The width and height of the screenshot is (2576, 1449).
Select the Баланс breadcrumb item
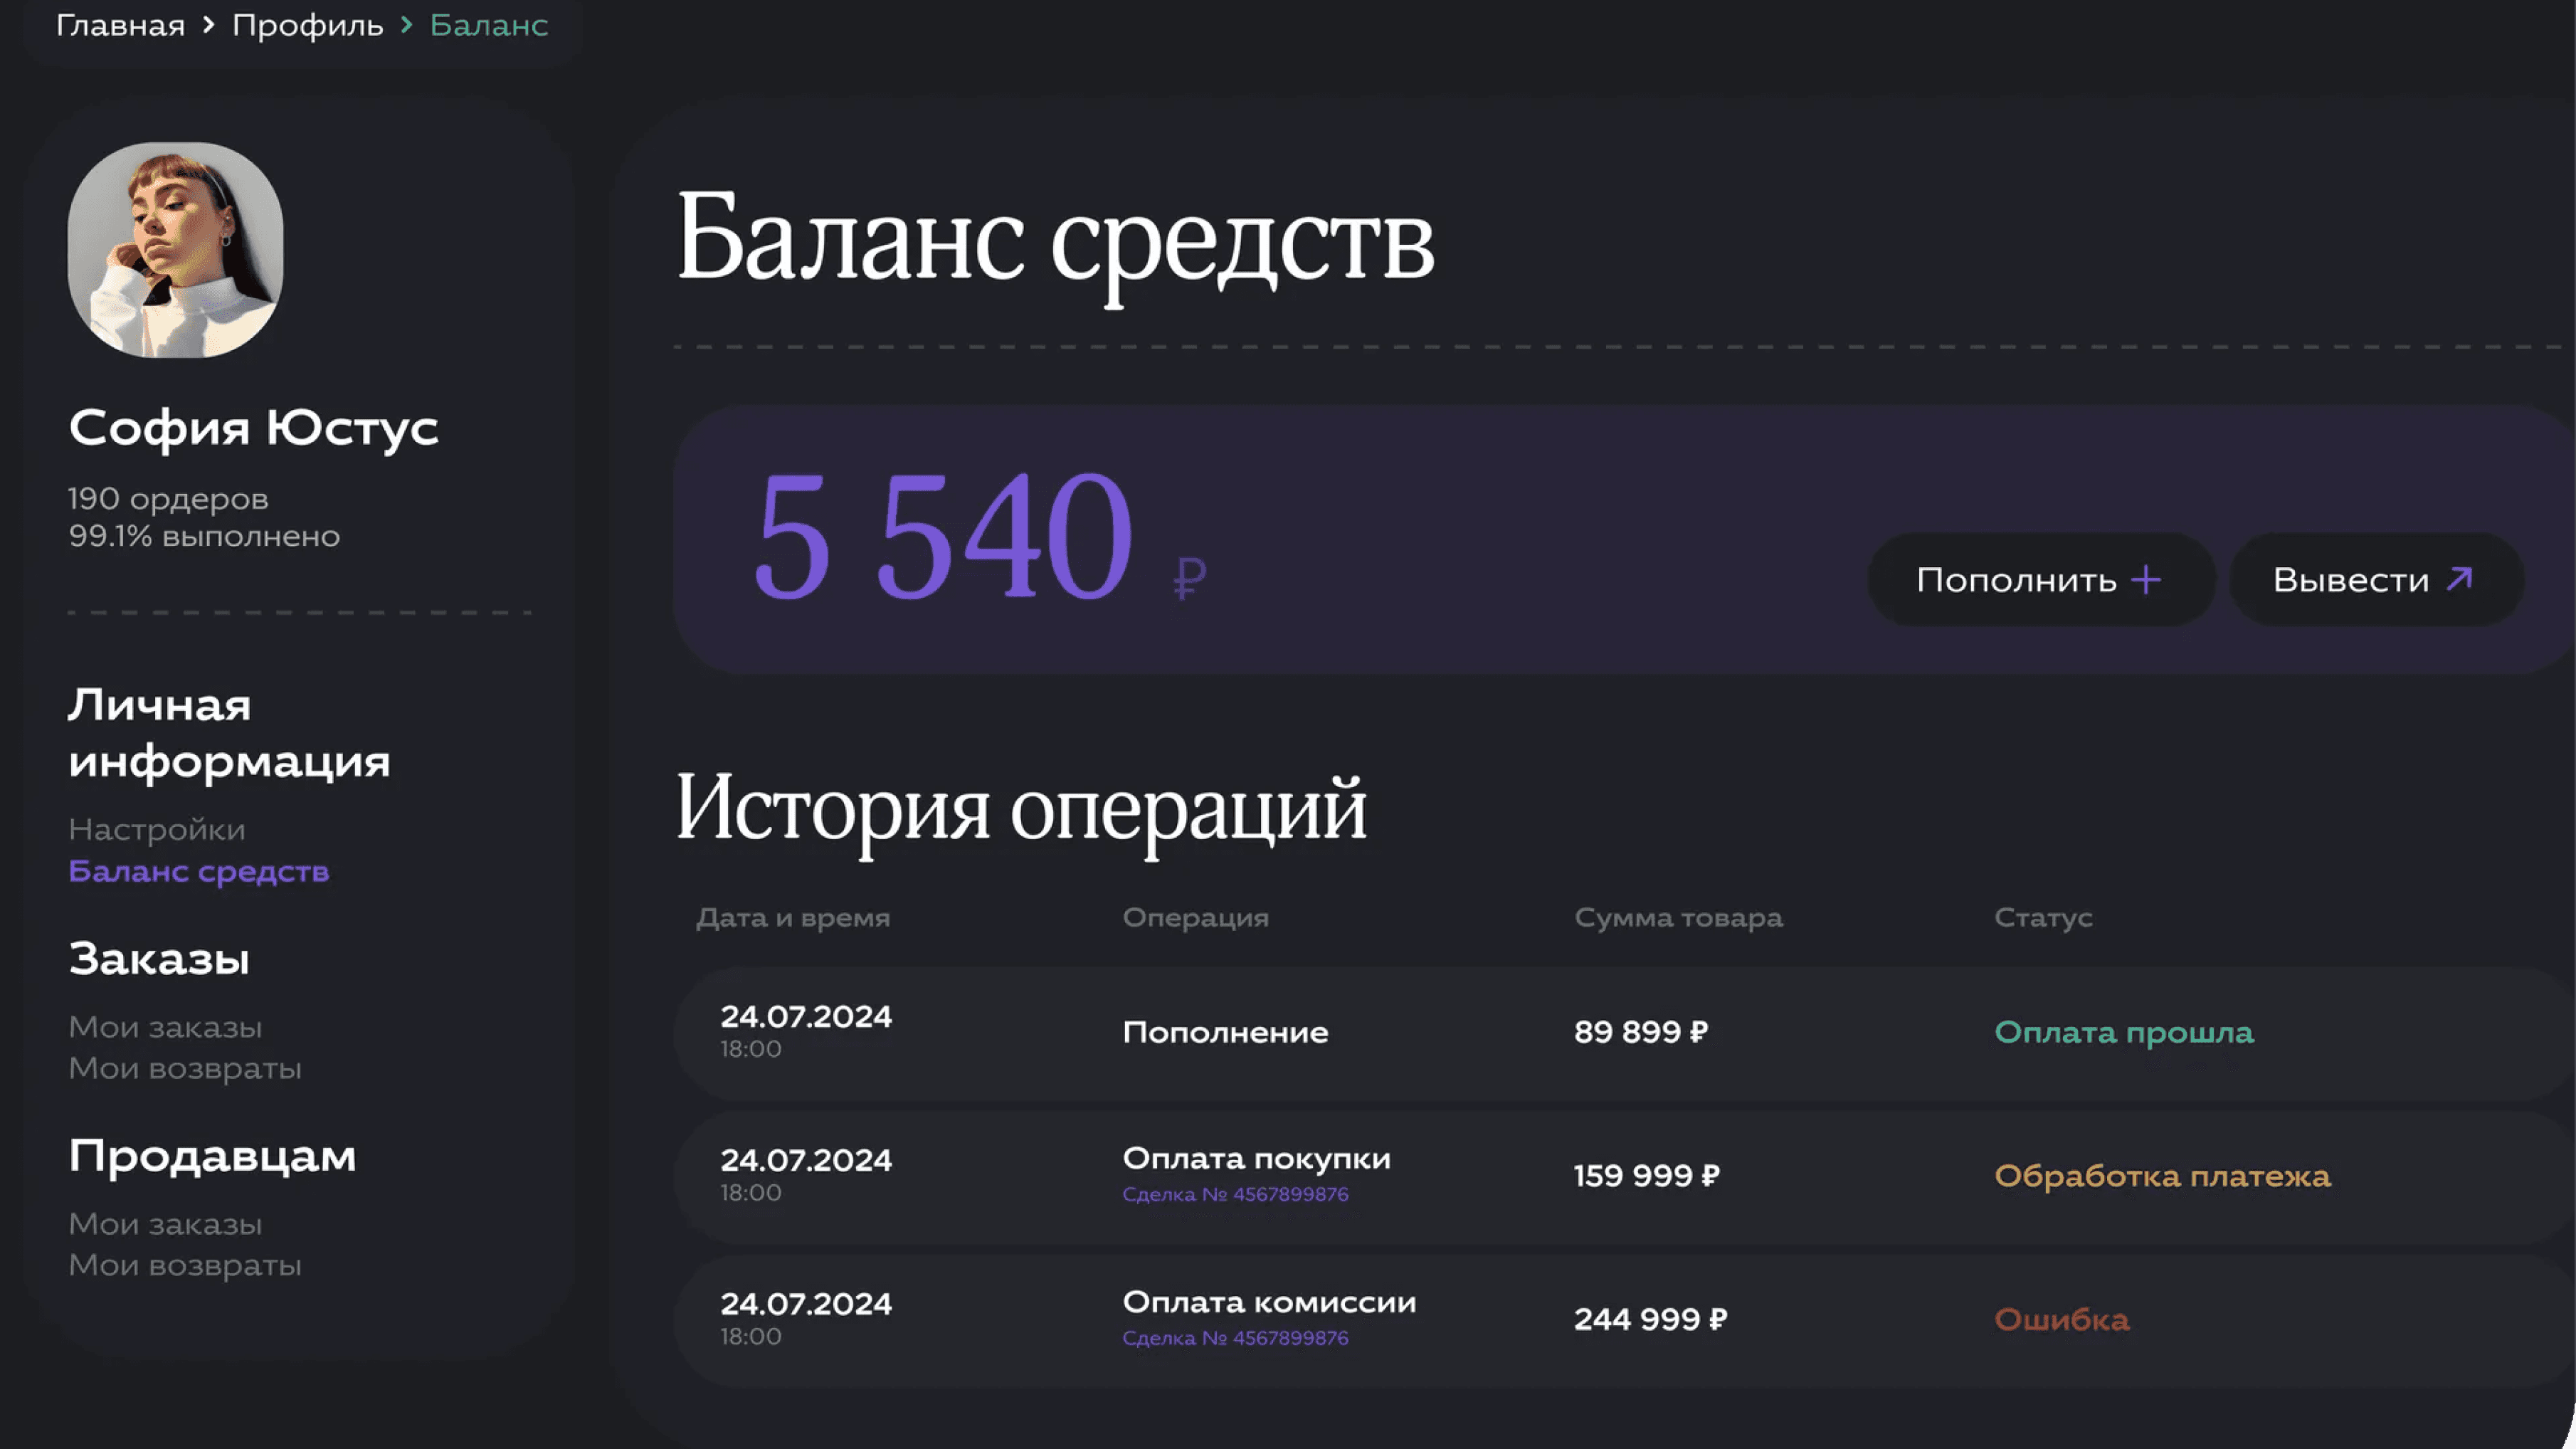[x=489, y=25]
